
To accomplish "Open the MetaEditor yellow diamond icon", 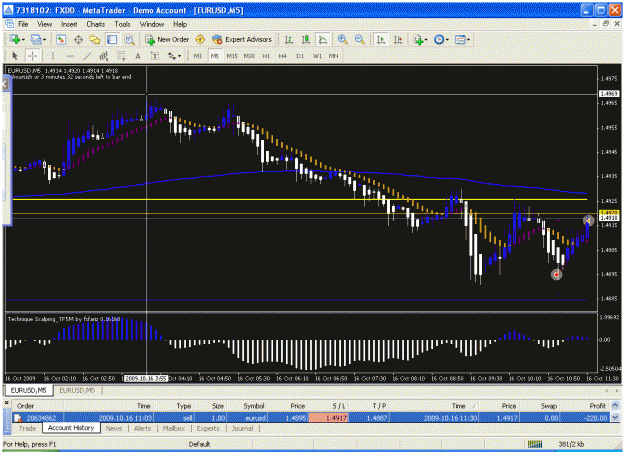I will (200, 39).
